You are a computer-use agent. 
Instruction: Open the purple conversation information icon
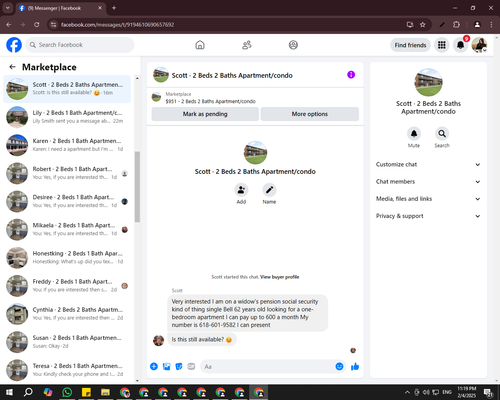point(351,75)
